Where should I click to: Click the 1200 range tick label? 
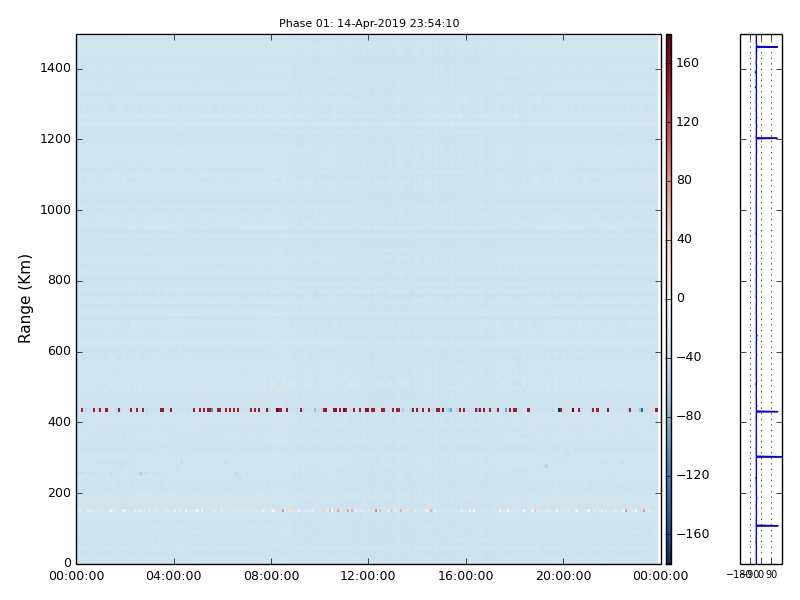pyautogui.click(x=56, y=139)
